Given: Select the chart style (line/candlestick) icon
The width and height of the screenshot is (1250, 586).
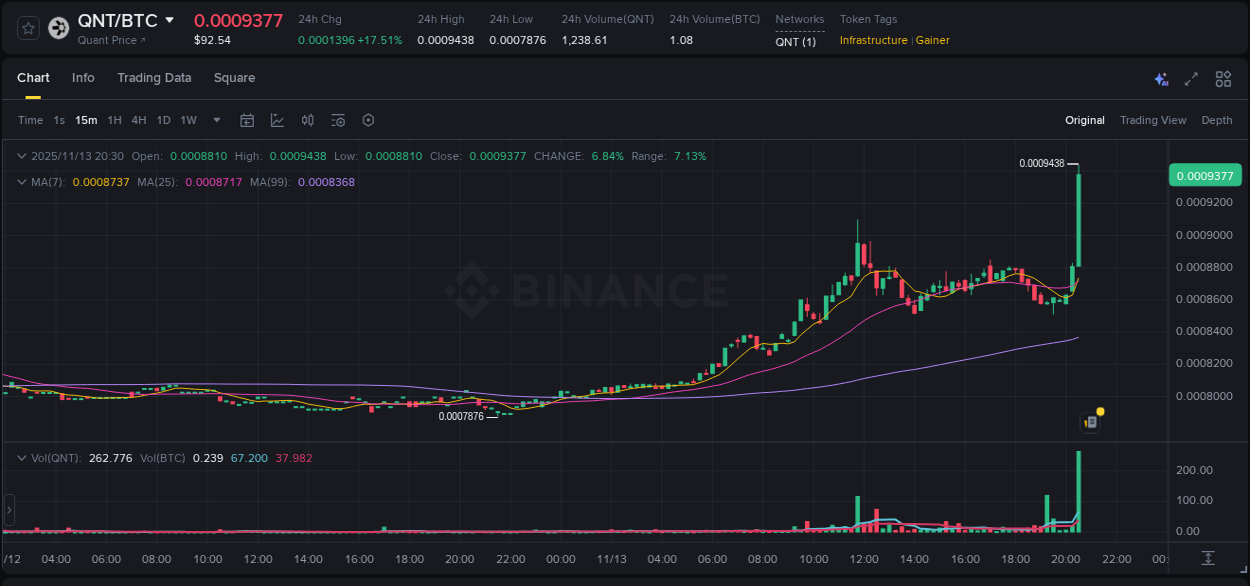Looking at the screenshot, I should point(277,120).
